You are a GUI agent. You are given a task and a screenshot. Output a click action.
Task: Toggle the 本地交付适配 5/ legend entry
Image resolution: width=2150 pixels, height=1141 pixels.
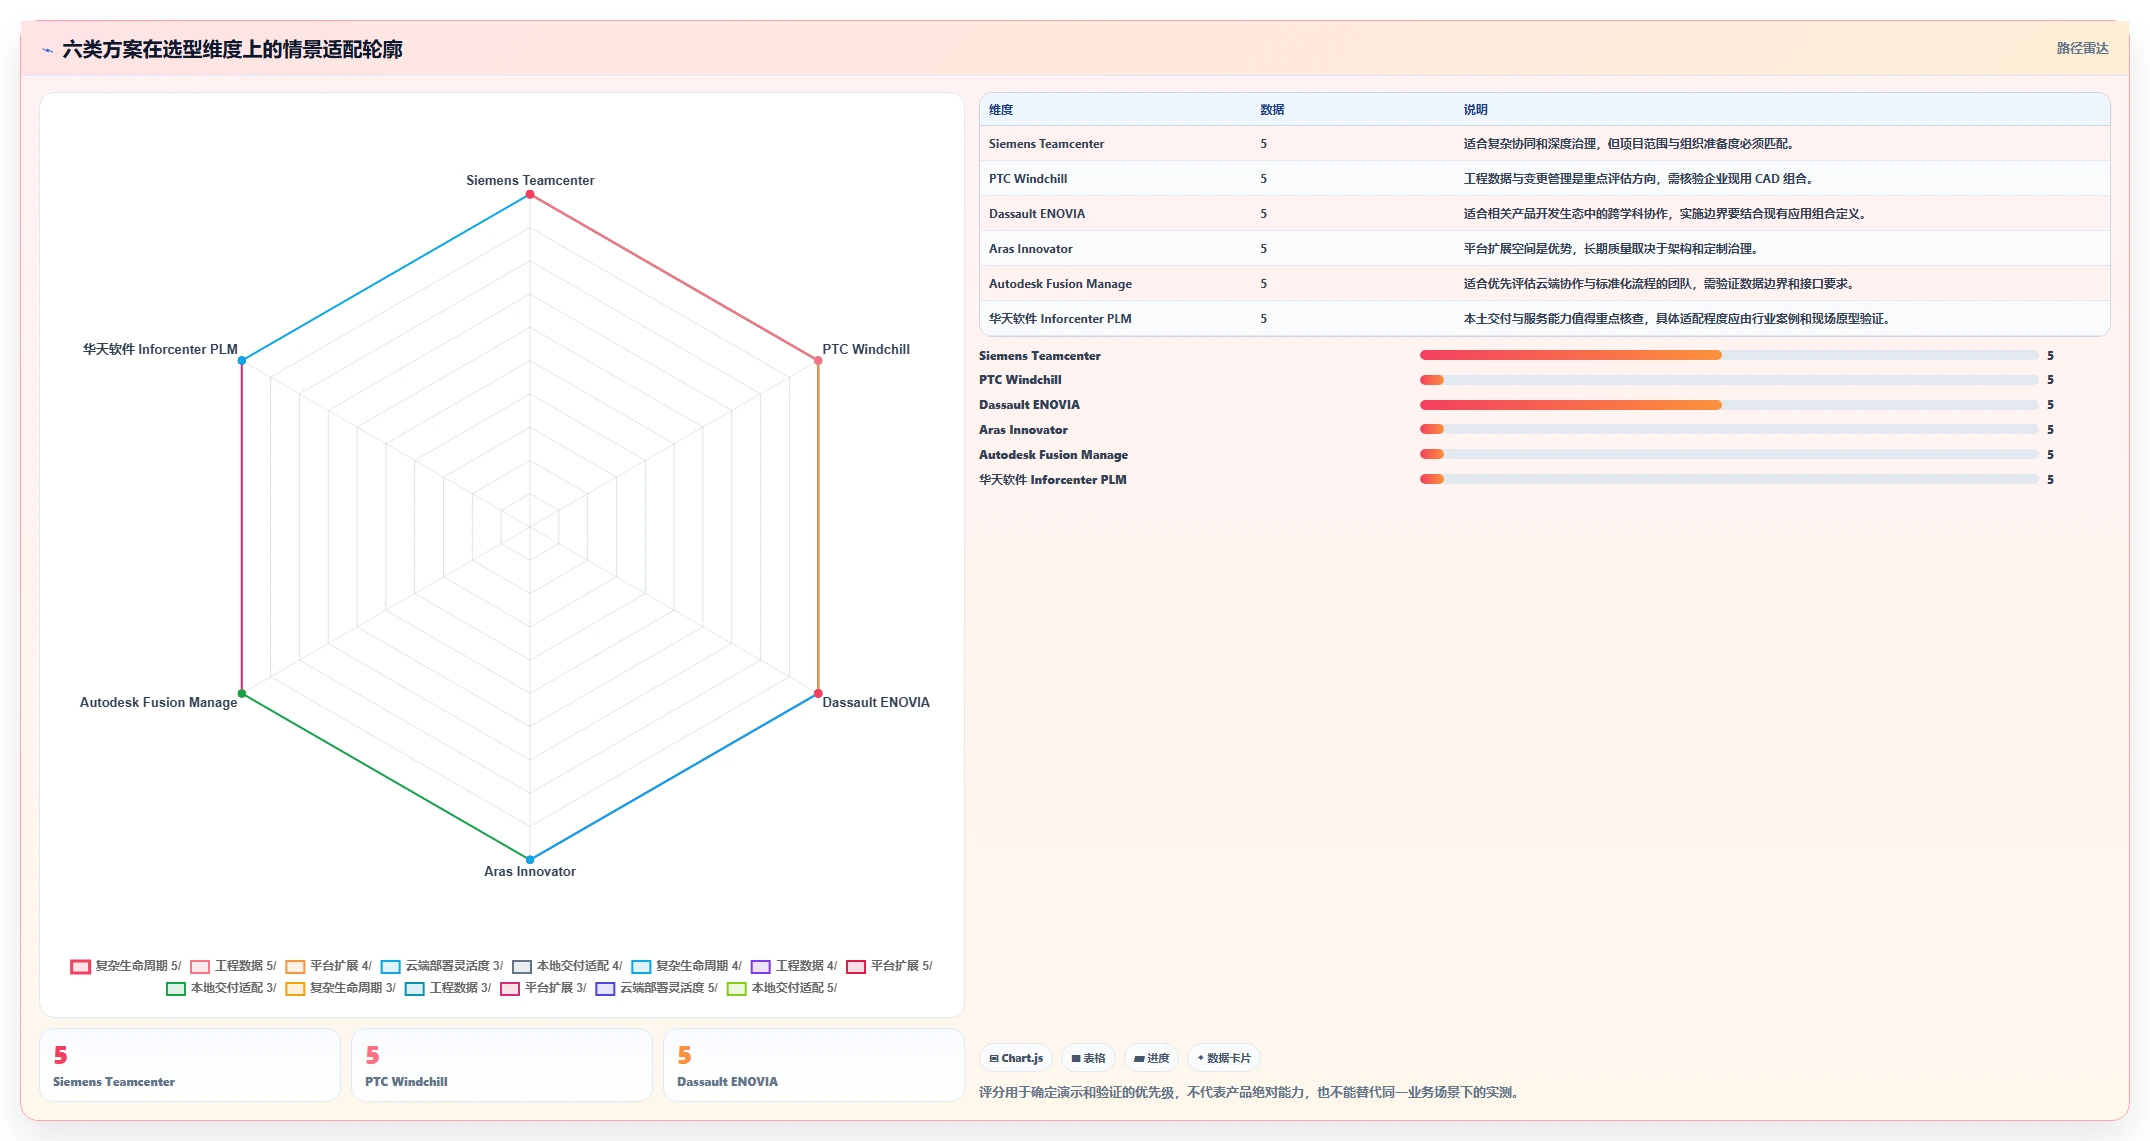(782, 988)
